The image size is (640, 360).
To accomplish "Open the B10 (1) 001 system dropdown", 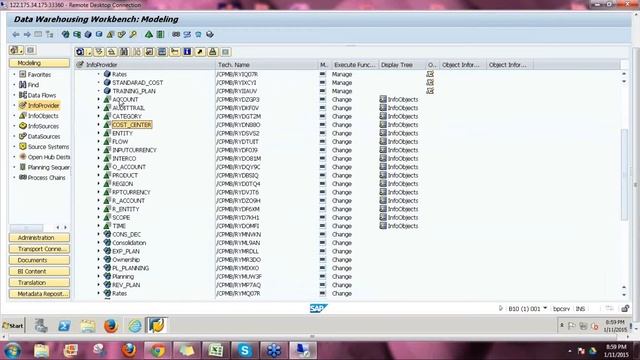I will point(545,308).
